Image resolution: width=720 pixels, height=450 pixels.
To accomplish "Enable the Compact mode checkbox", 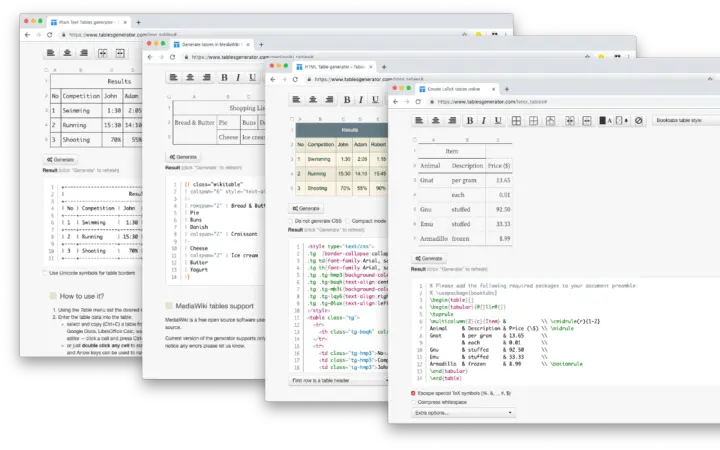I will 348,221.
